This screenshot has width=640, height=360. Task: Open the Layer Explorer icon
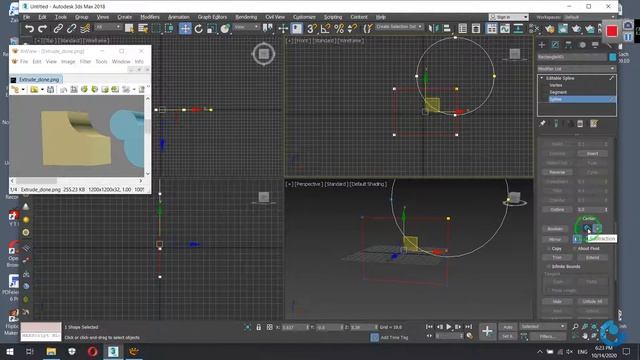(x=476, y=28)
